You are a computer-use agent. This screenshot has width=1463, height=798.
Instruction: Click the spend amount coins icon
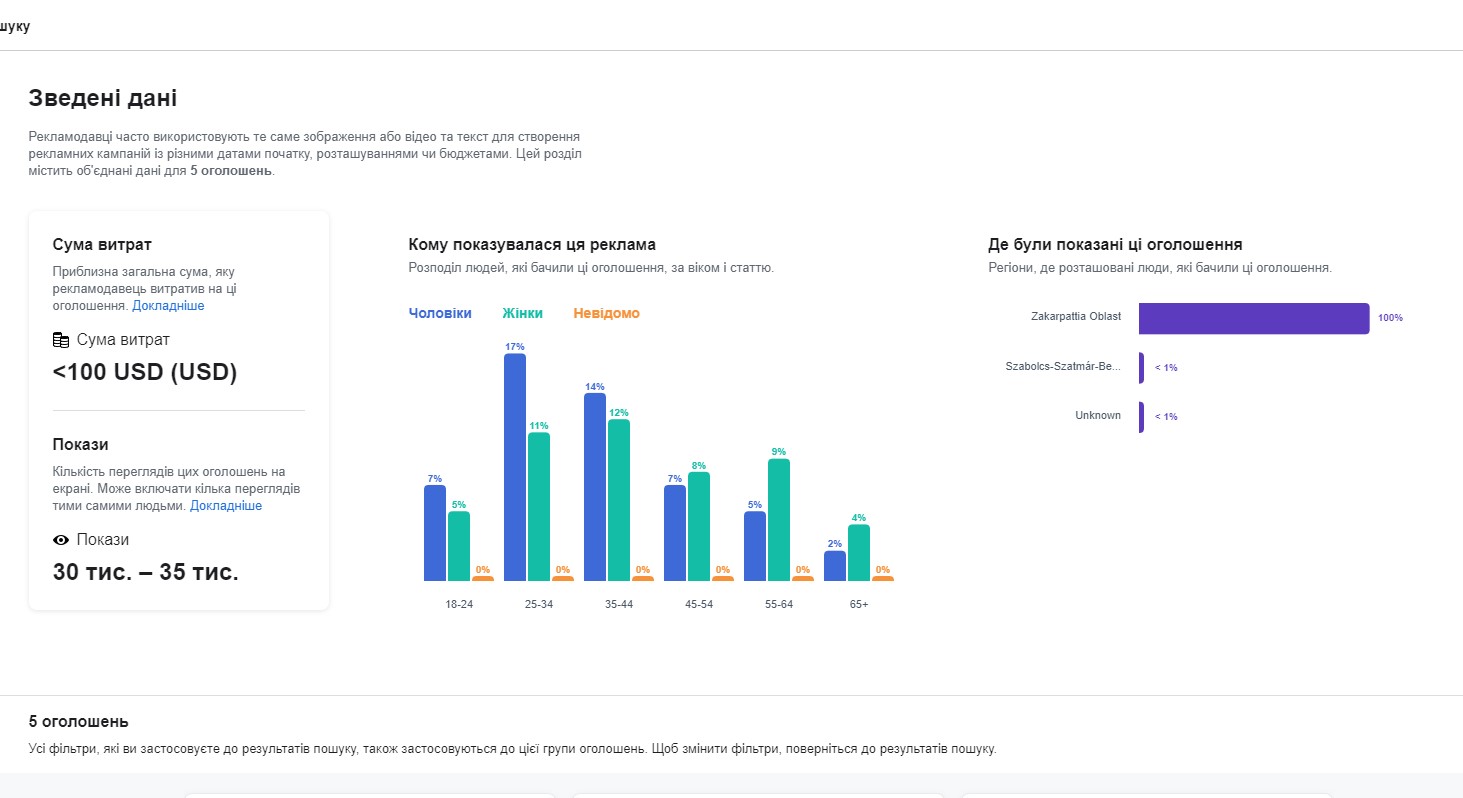click(61, 340)
